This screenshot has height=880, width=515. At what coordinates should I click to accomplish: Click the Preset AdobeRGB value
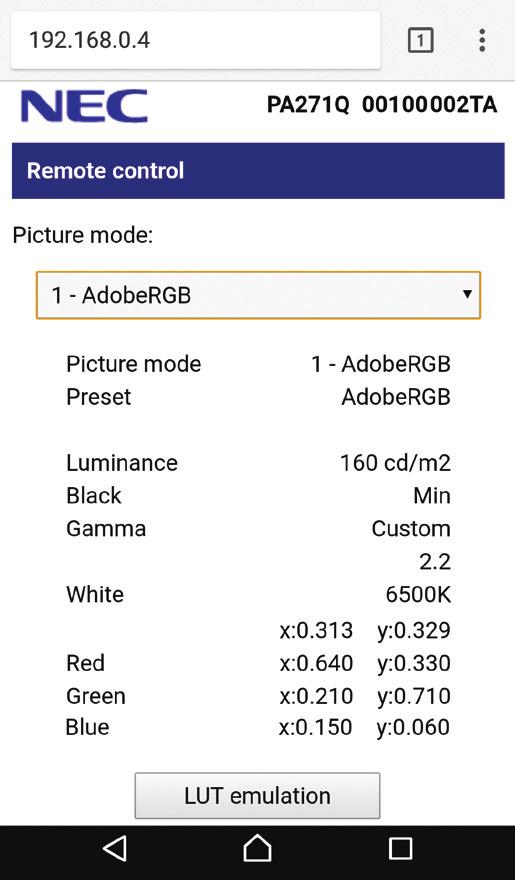[x=396, y=397]
